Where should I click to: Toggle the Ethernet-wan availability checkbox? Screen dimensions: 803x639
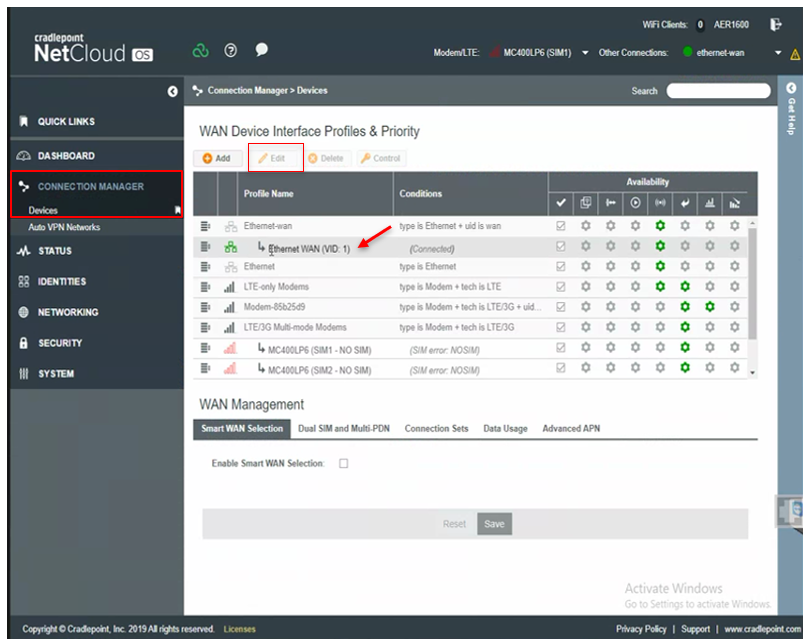click(x=561, y=226)
